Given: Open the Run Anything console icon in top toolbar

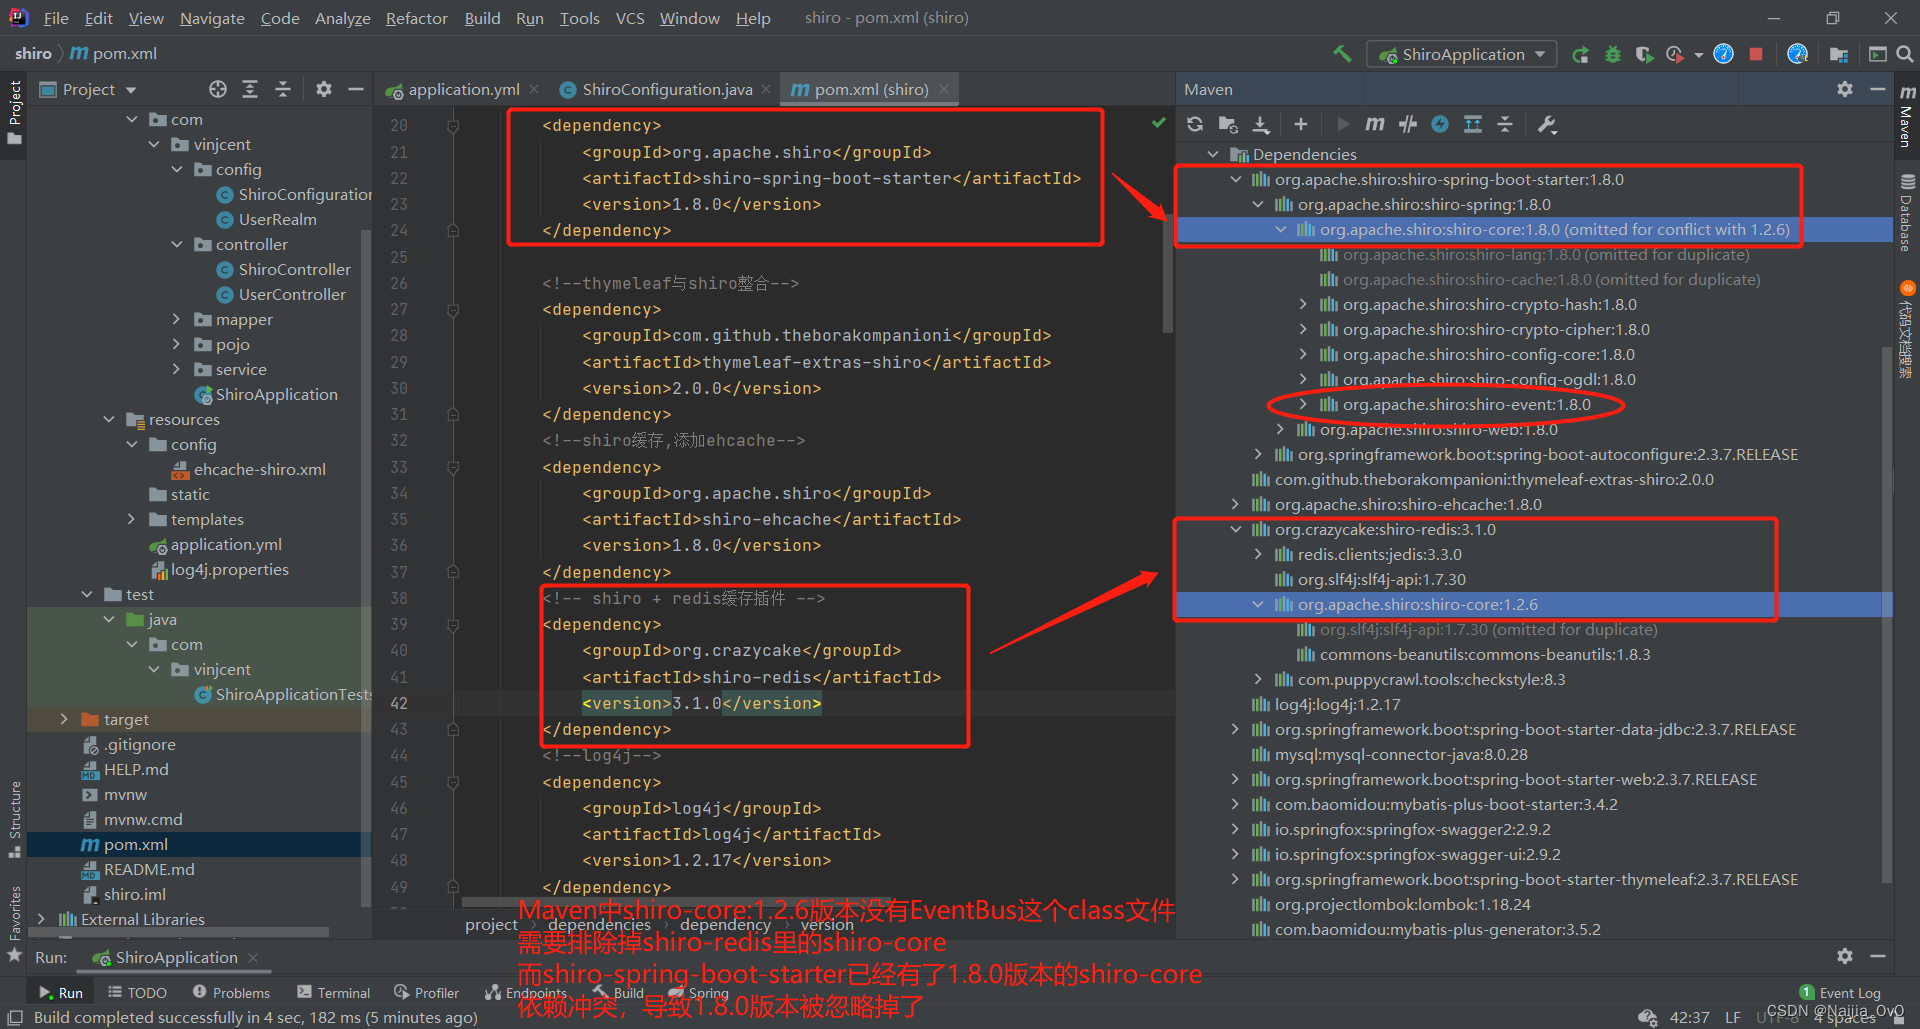Looking at the screenshot, I should 1878,54.
